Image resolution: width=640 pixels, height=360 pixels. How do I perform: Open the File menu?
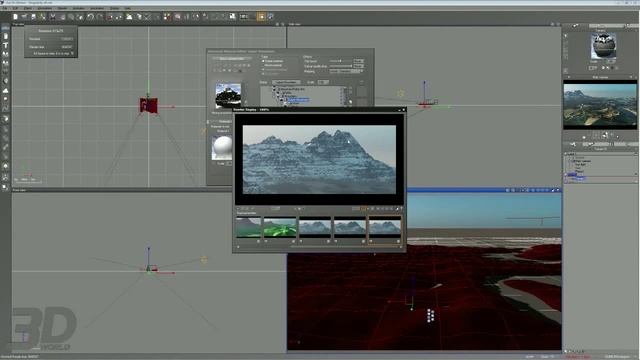(5, 8)
